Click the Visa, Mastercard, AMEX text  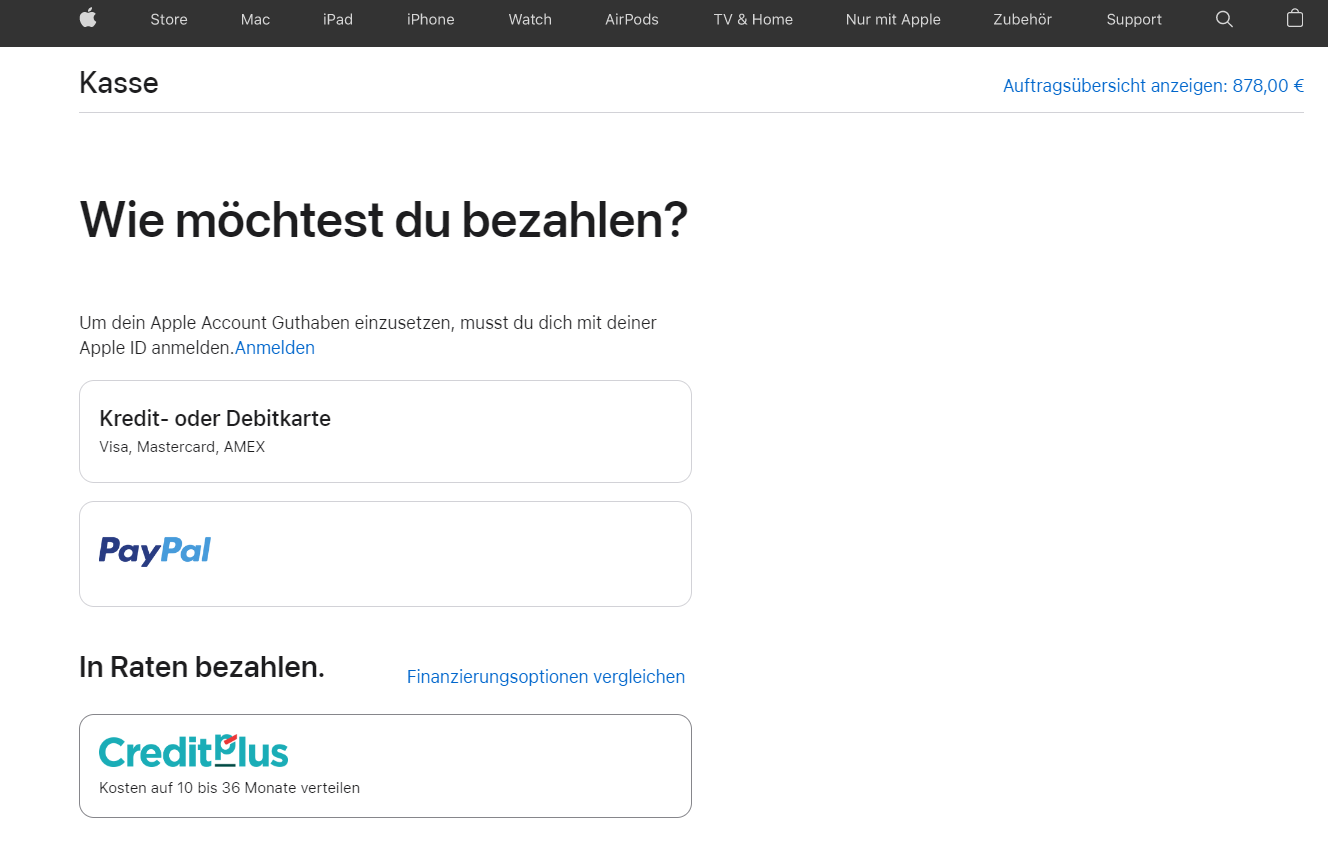pyautogui.click(x=182, y=447)
